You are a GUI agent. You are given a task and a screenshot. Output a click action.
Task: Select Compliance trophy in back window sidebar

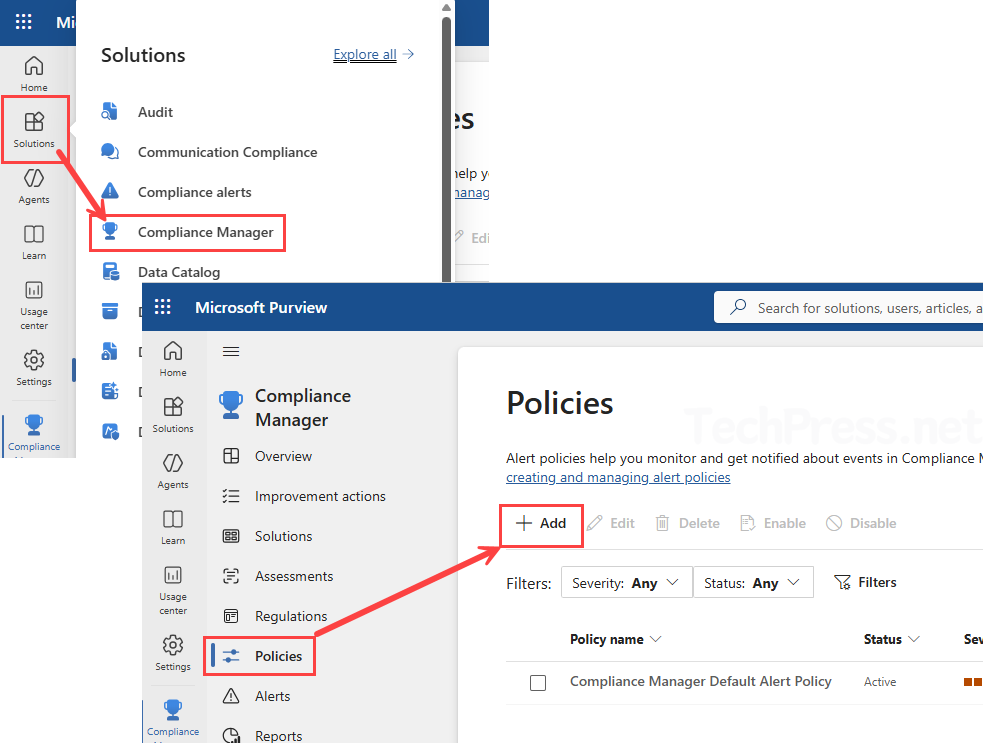pos(34,433)
